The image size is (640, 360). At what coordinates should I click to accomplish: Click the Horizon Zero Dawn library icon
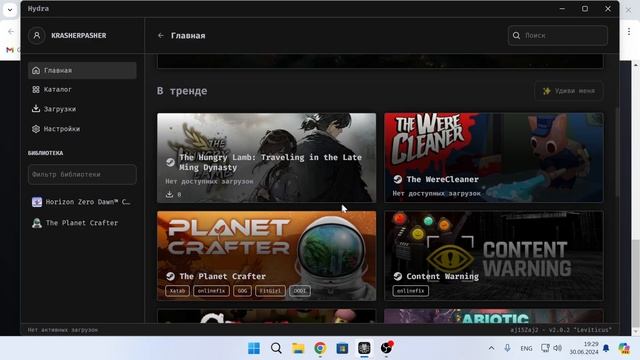tap(37, 202)
